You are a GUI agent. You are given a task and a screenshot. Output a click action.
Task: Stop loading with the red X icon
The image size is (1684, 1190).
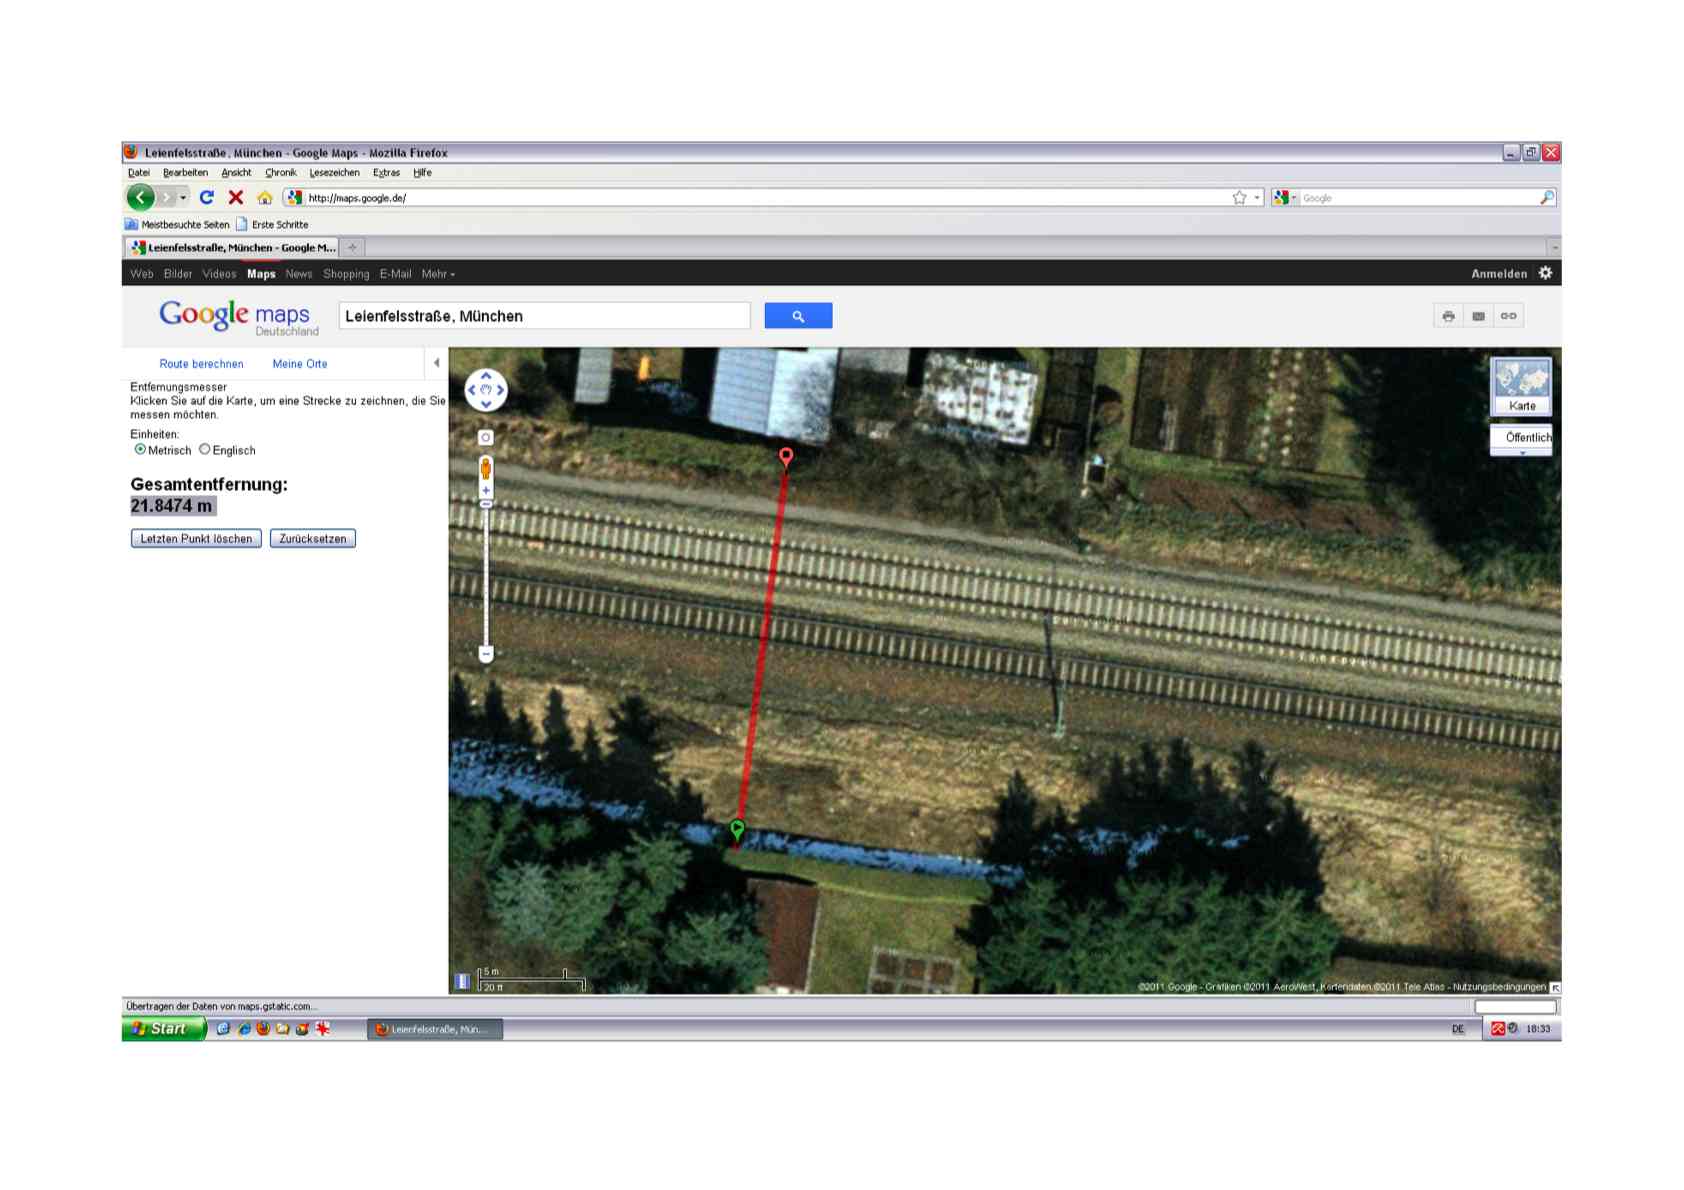pos(236,198)
